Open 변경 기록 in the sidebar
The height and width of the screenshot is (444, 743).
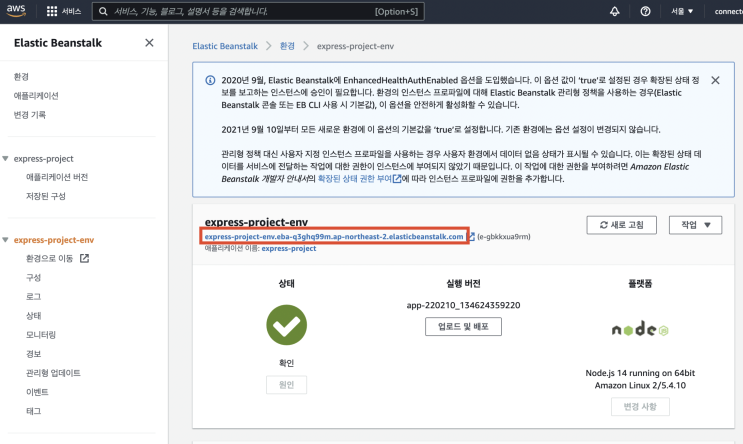pos(29,115)
